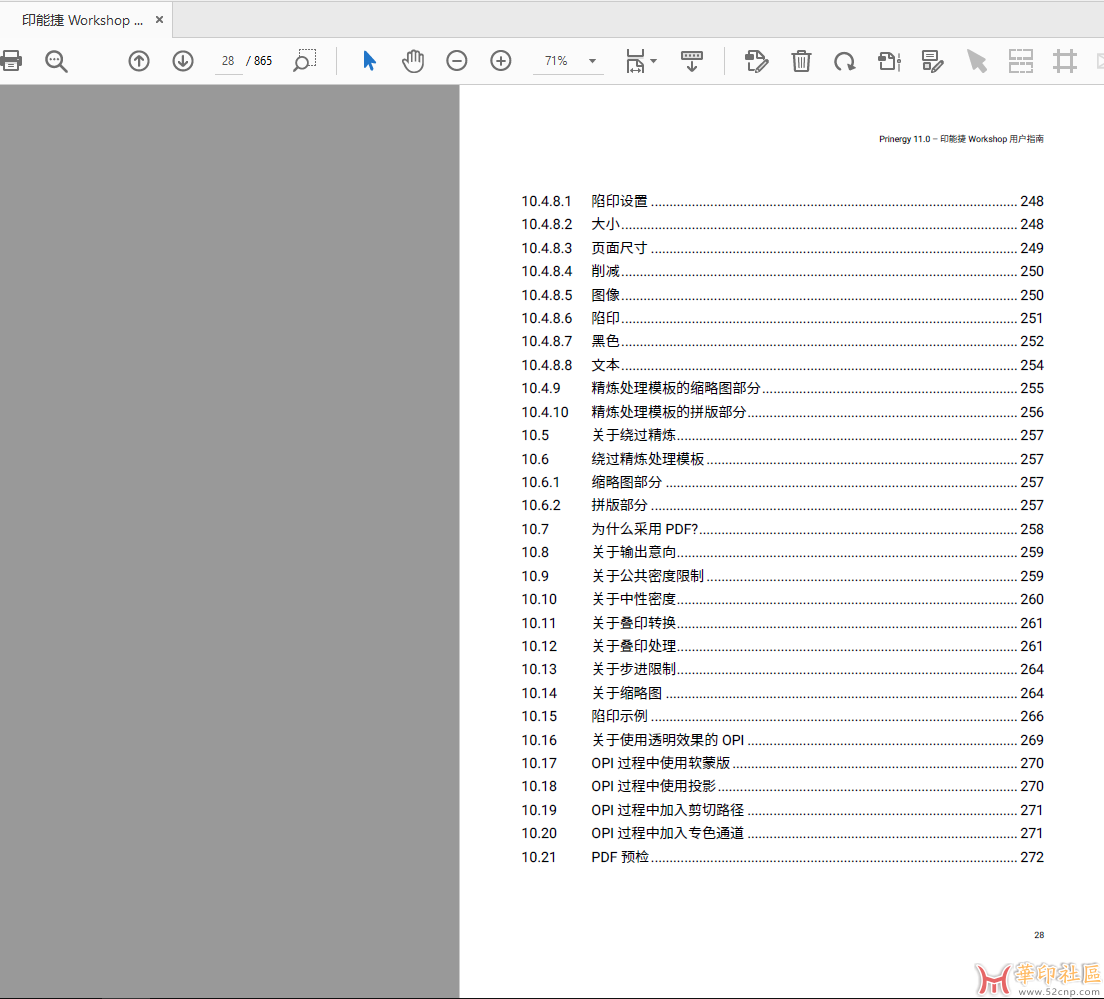This screenshot has height=999, width=1104.
Task: Close the 印能捷 Workshop tab
Action: [x=160, y=20]
